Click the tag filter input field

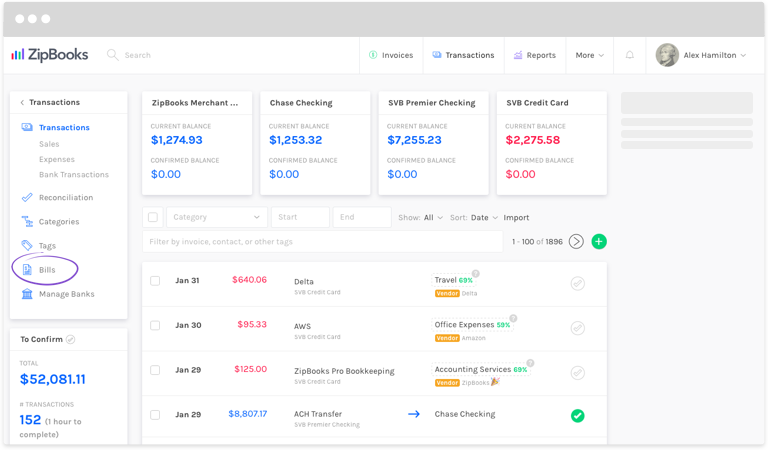[323, 241]
